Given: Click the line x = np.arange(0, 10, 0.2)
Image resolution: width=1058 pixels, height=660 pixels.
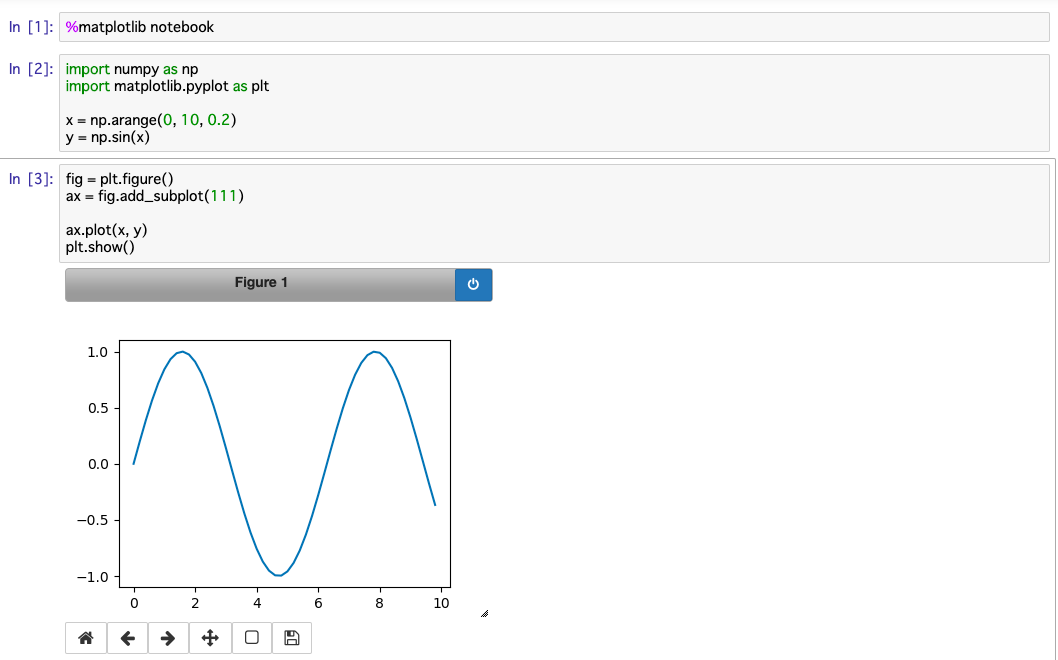Looking at the screenshot, I should tap(151, 120).
